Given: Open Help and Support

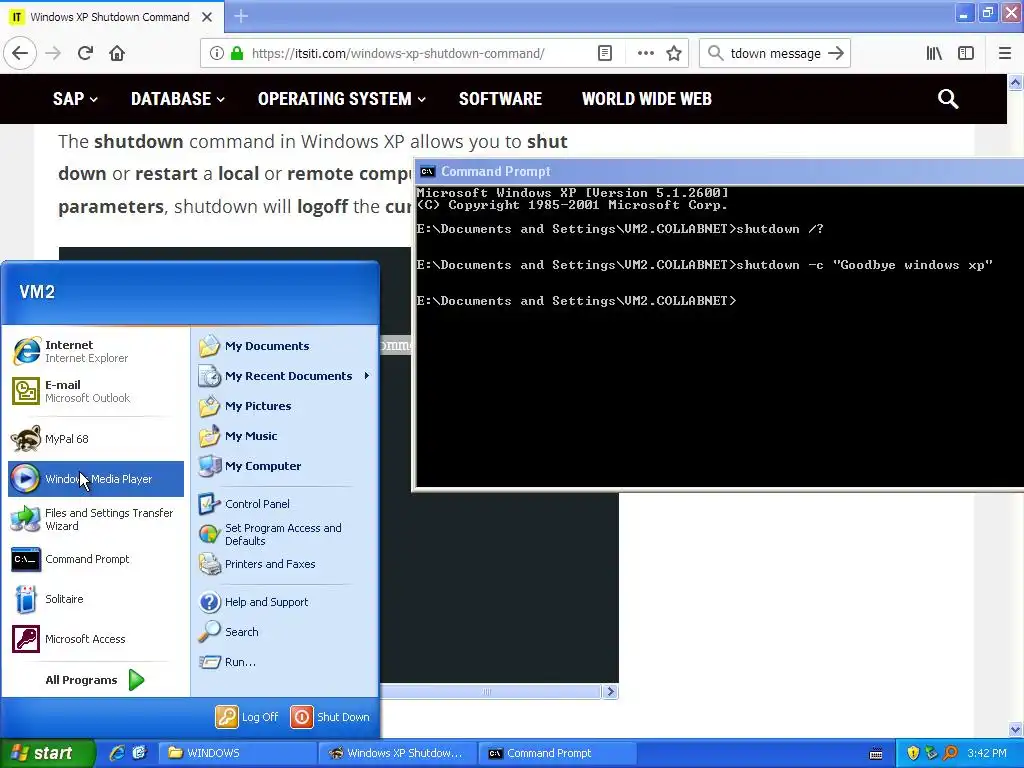Looking at the screenshot, I should 284,602.
